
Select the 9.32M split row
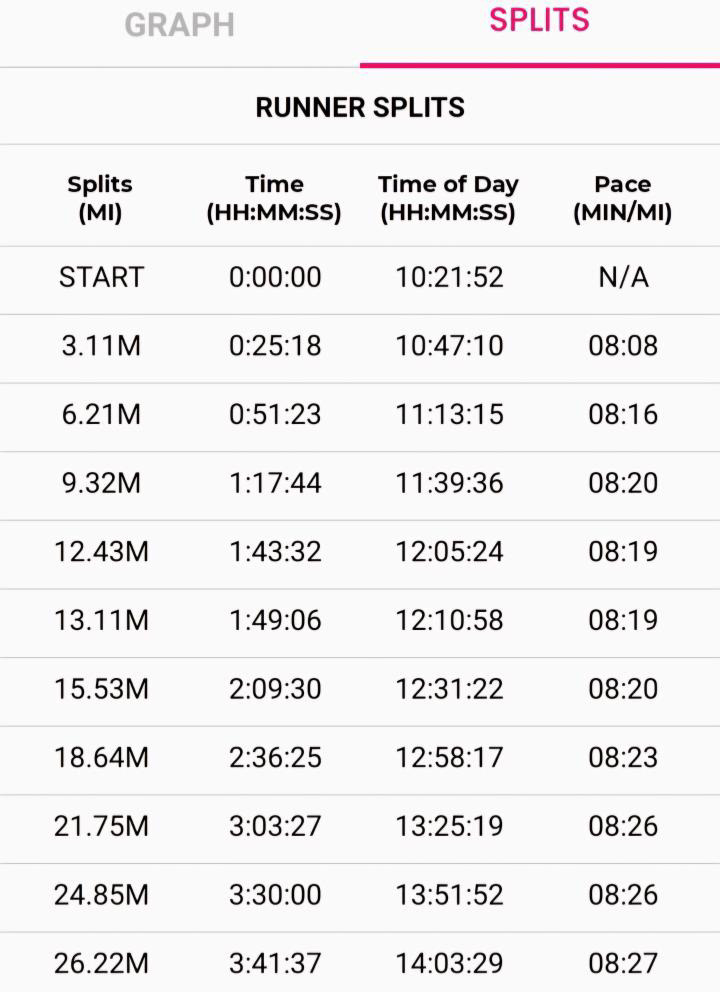coord(360,484)
